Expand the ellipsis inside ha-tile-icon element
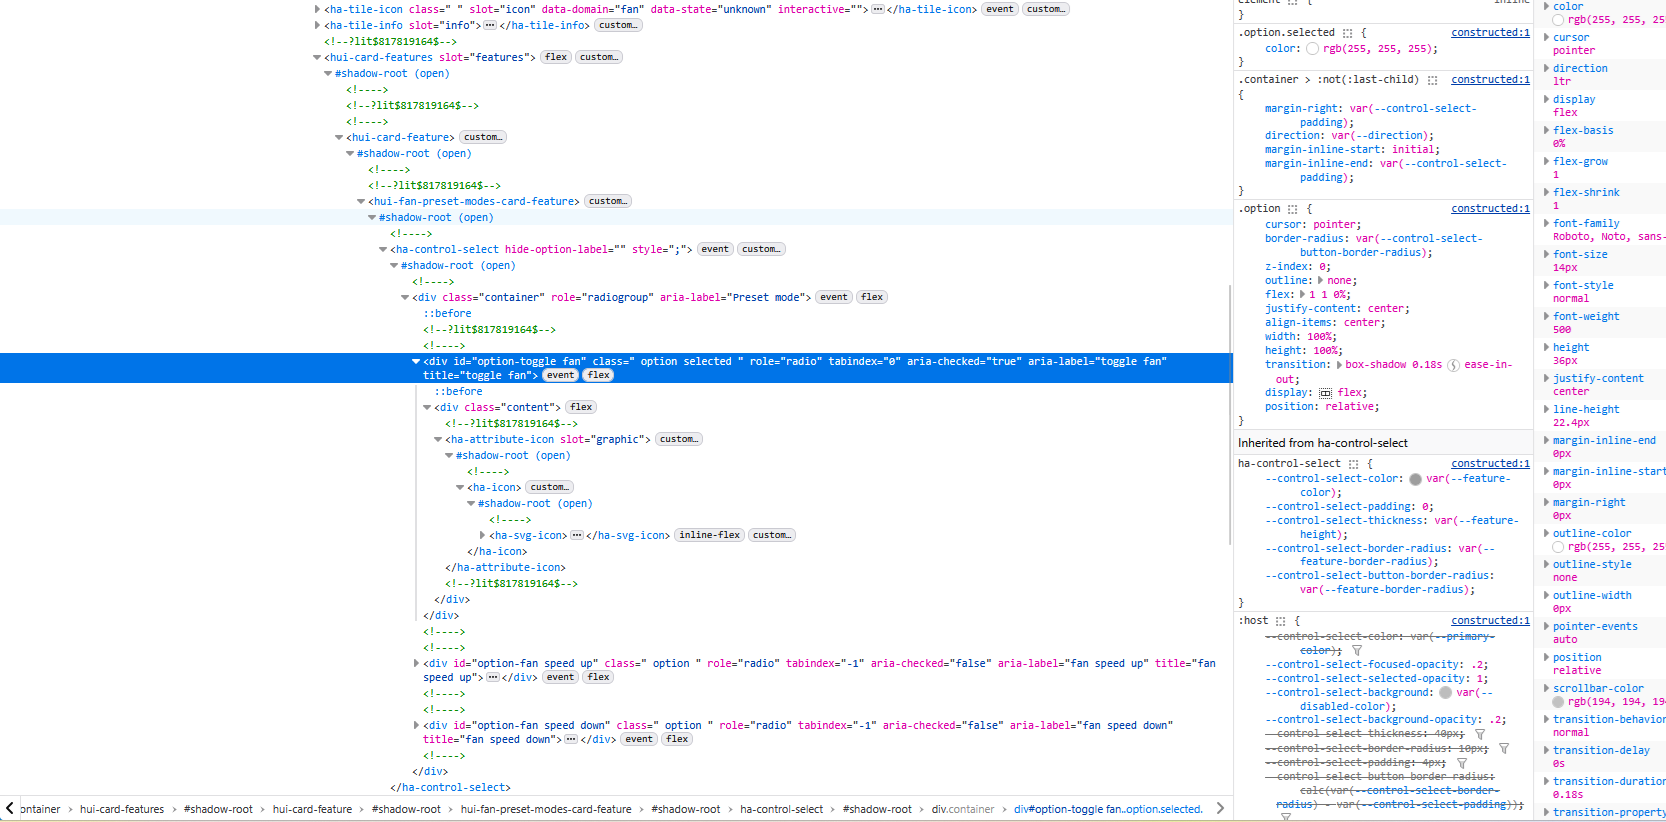Image resolution: width=1666 pixels, height=822 pixels. pyautogui.click(x=877, y=9)
